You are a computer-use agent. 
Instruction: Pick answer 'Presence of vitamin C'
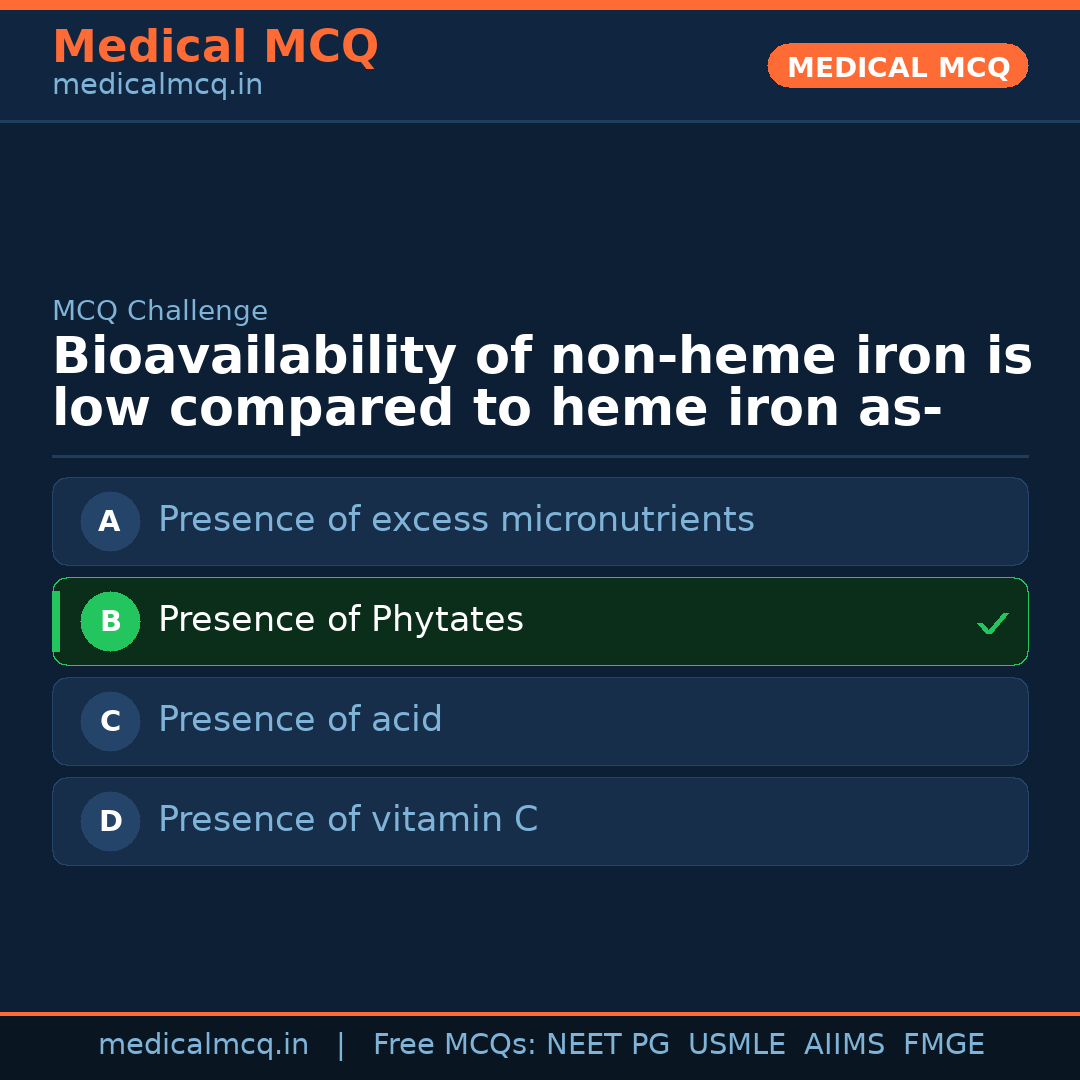pyautogui.click(x=348, y=820)
